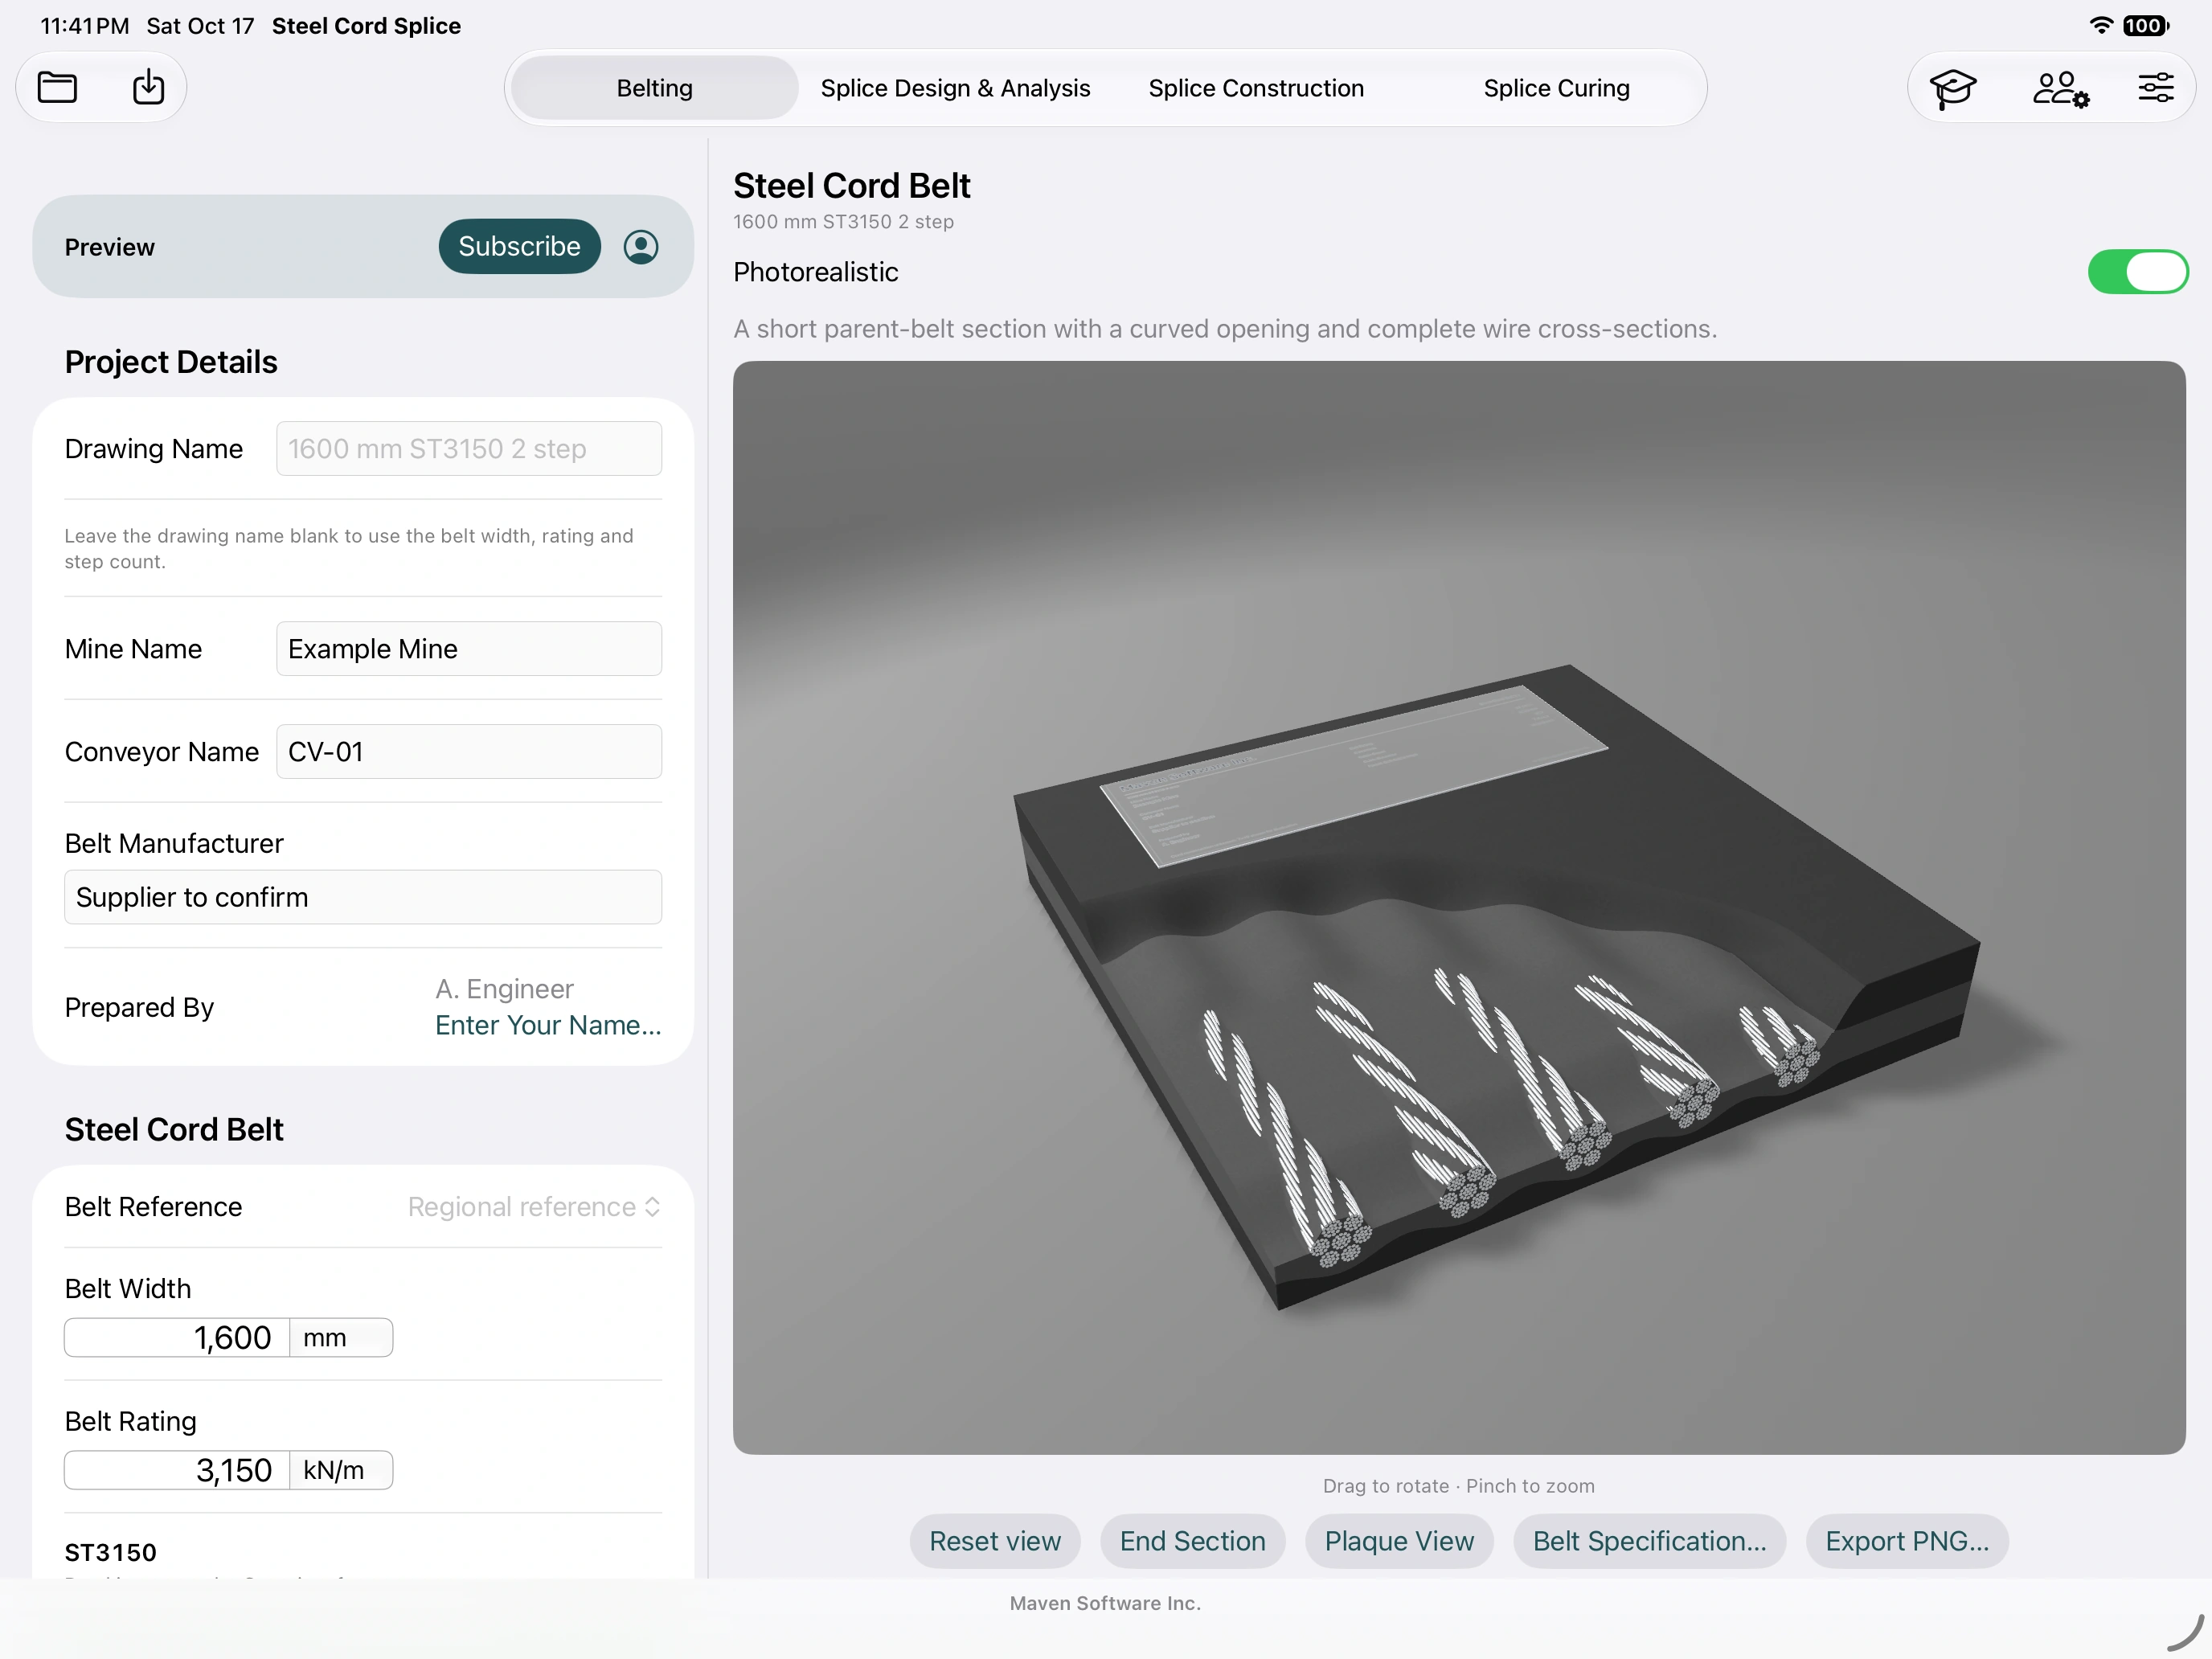Click Export PNG button
The image size is (2212, 1659).
[x=1907, y=1541]
